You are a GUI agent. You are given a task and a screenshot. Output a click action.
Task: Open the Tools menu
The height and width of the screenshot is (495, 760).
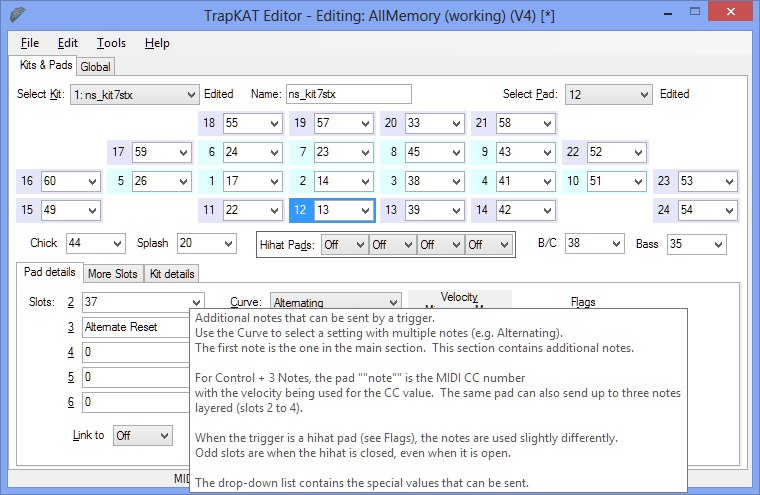pyautogui.click(x=111, y=43)
